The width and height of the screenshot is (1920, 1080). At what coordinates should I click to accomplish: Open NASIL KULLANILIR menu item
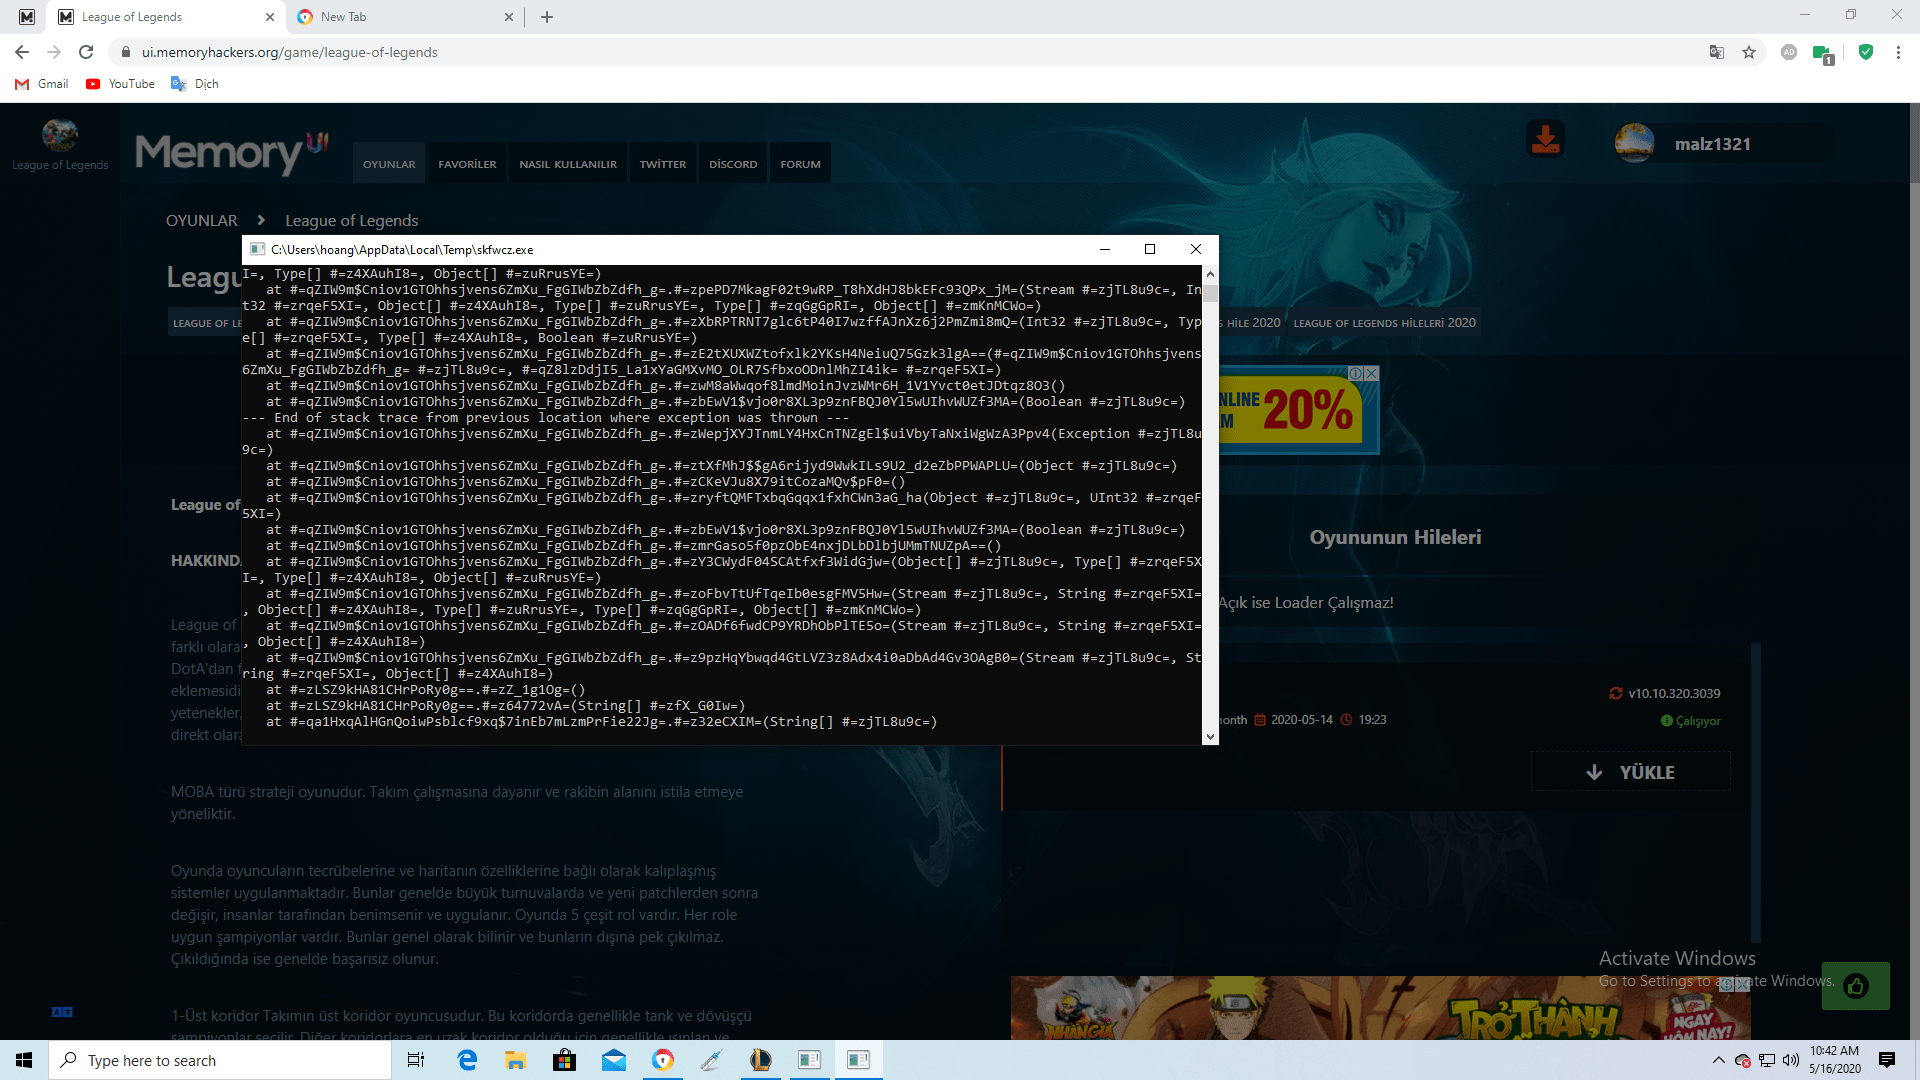pyautogui.click(x=568, y=164)
